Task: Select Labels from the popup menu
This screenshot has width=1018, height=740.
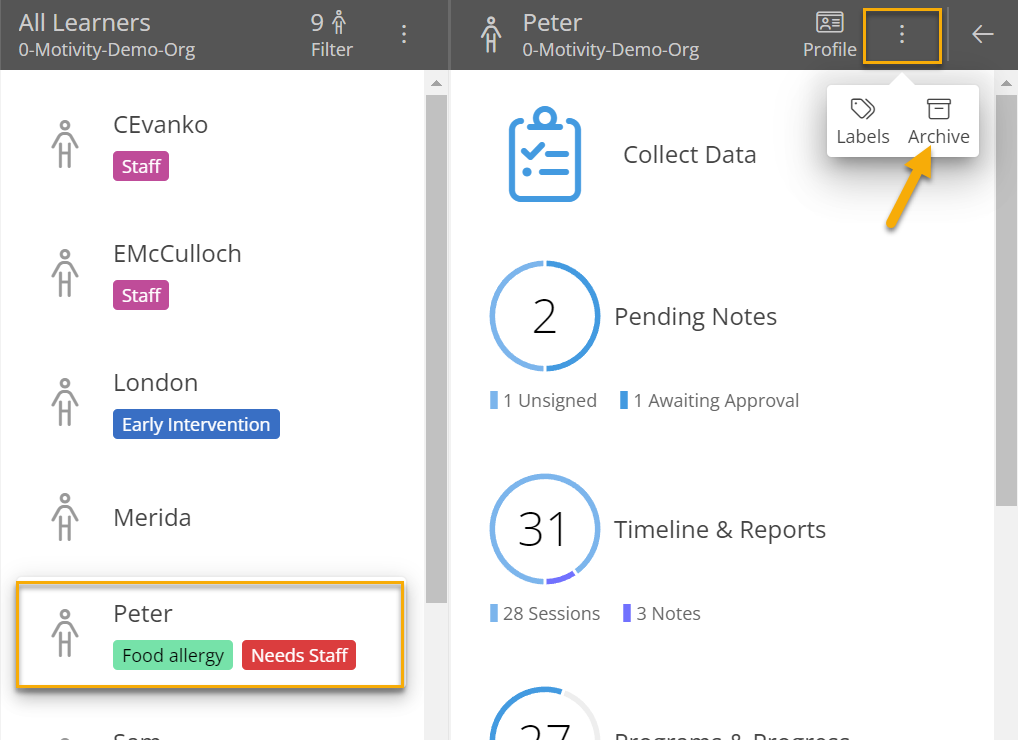Action: [862, 120]
